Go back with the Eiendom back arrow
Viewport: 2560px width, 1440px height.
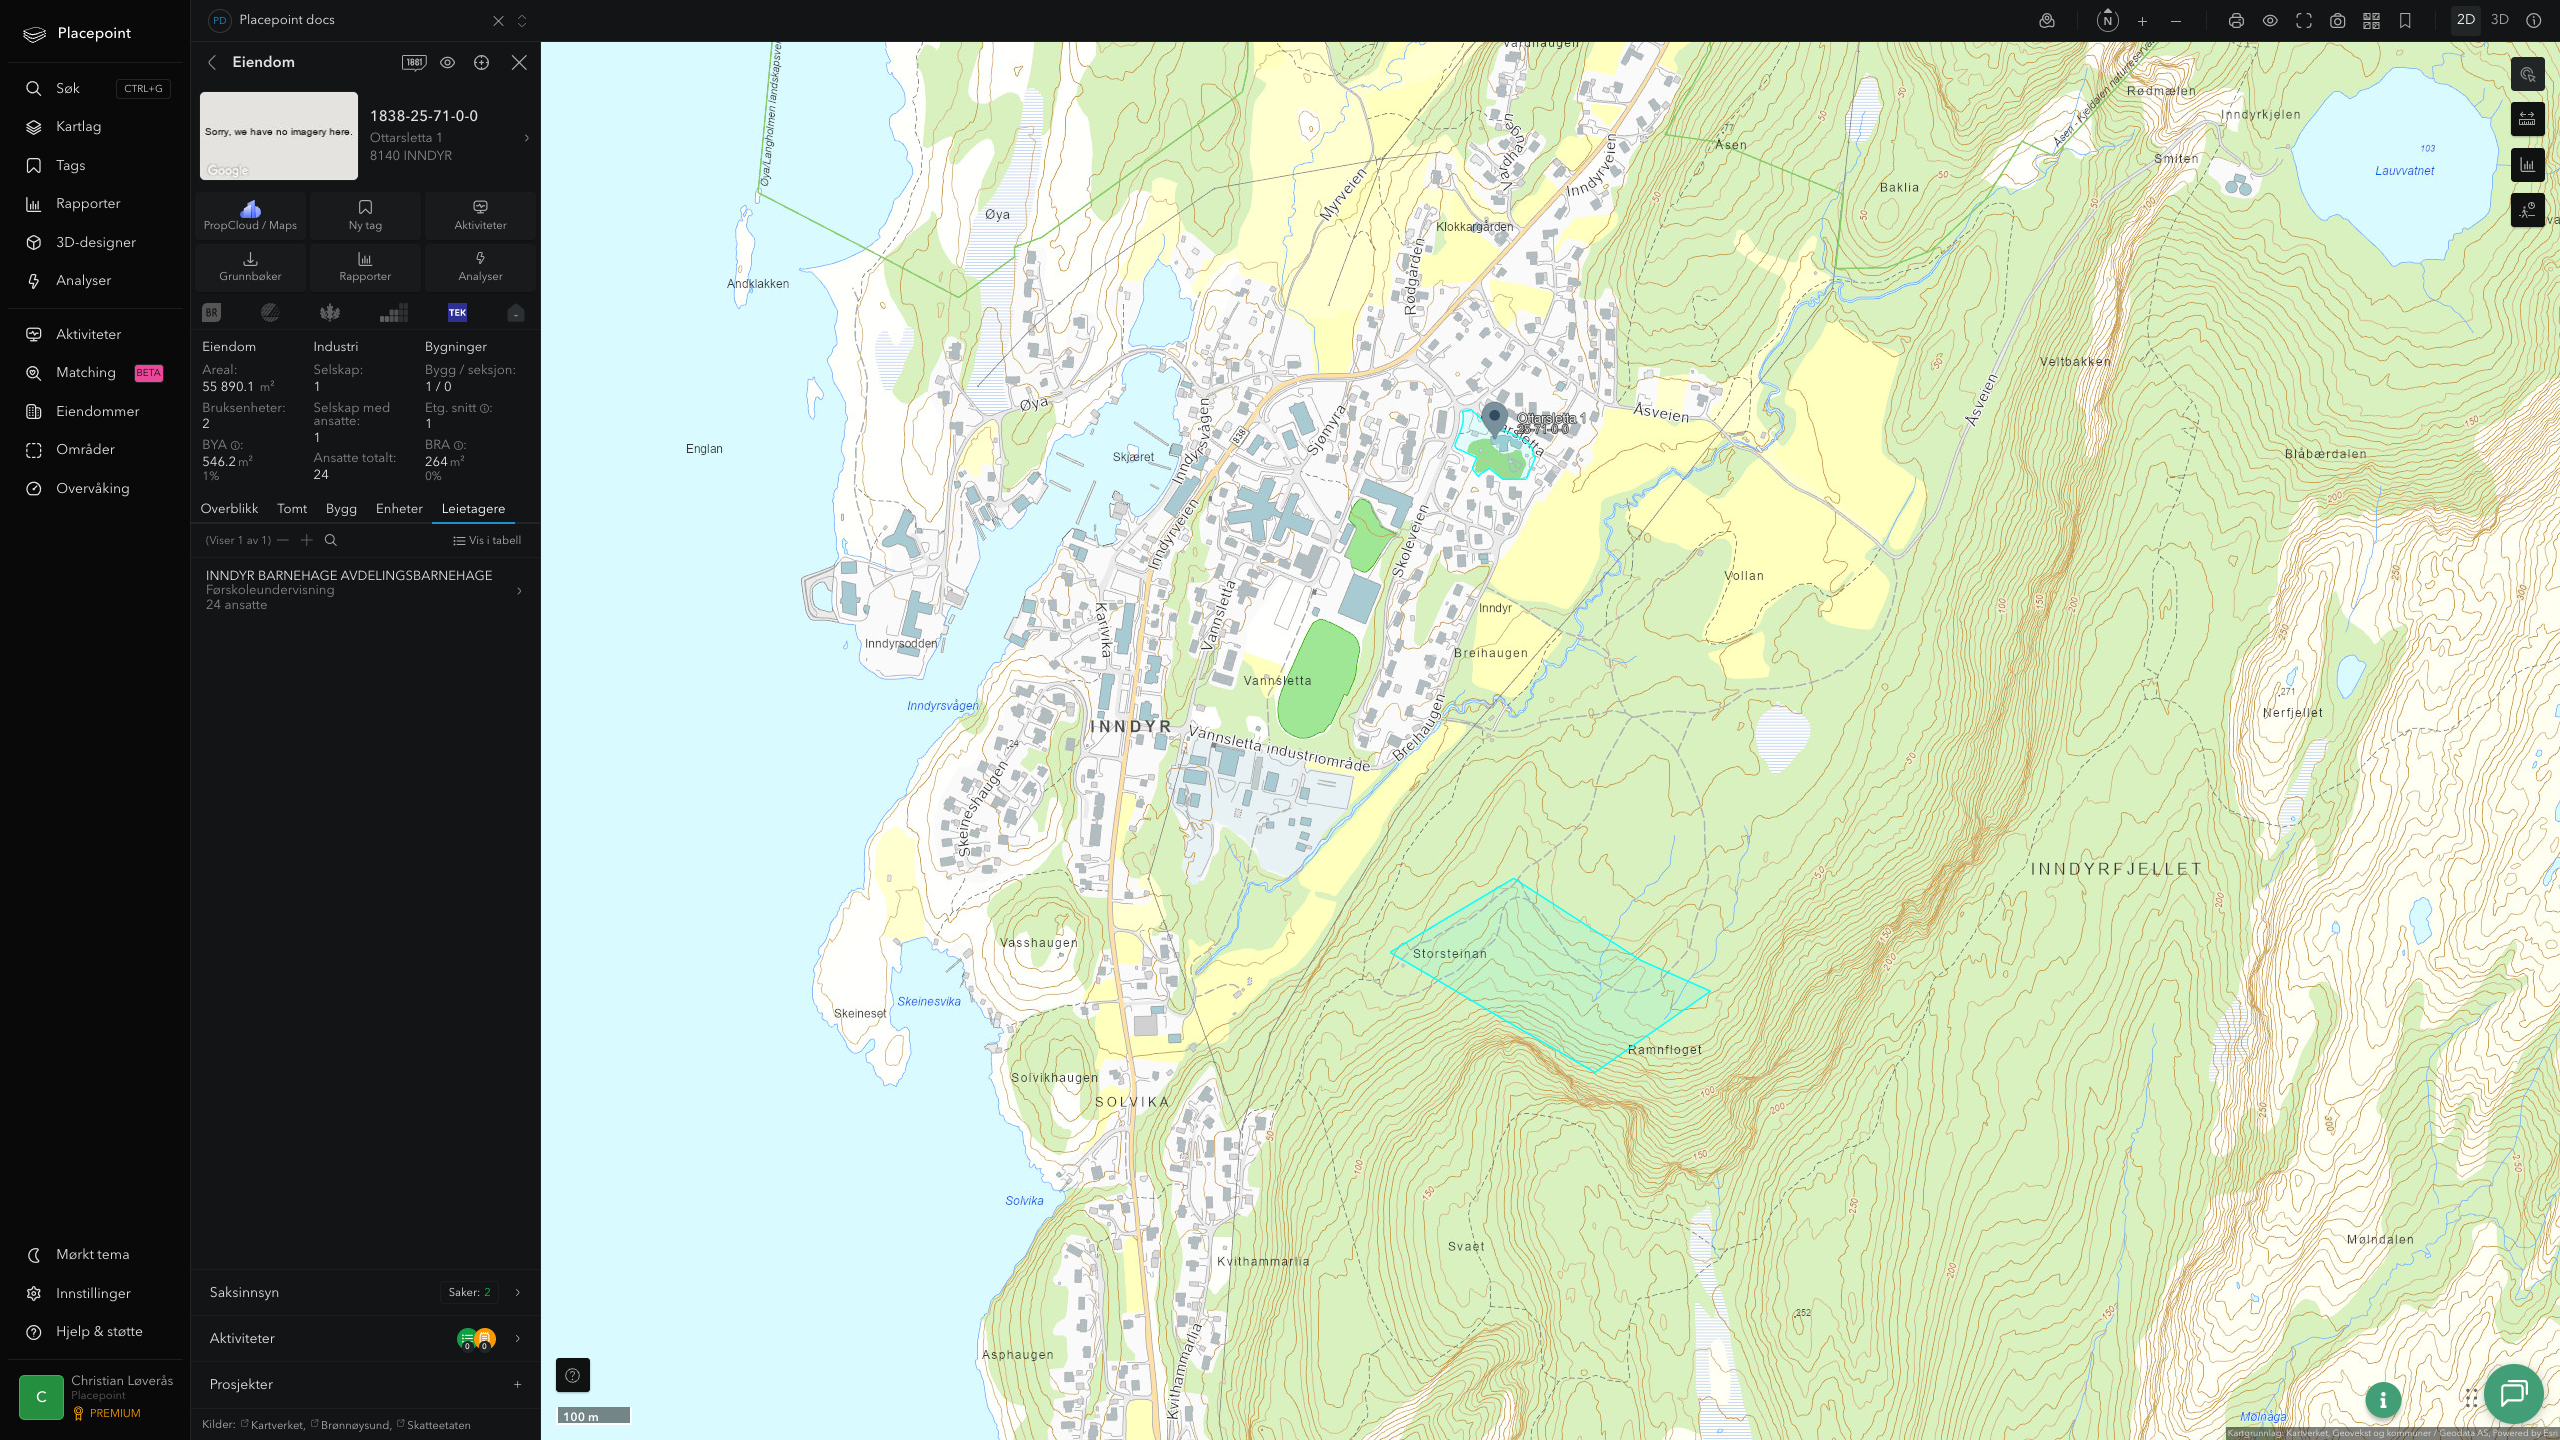click(212, 62)
